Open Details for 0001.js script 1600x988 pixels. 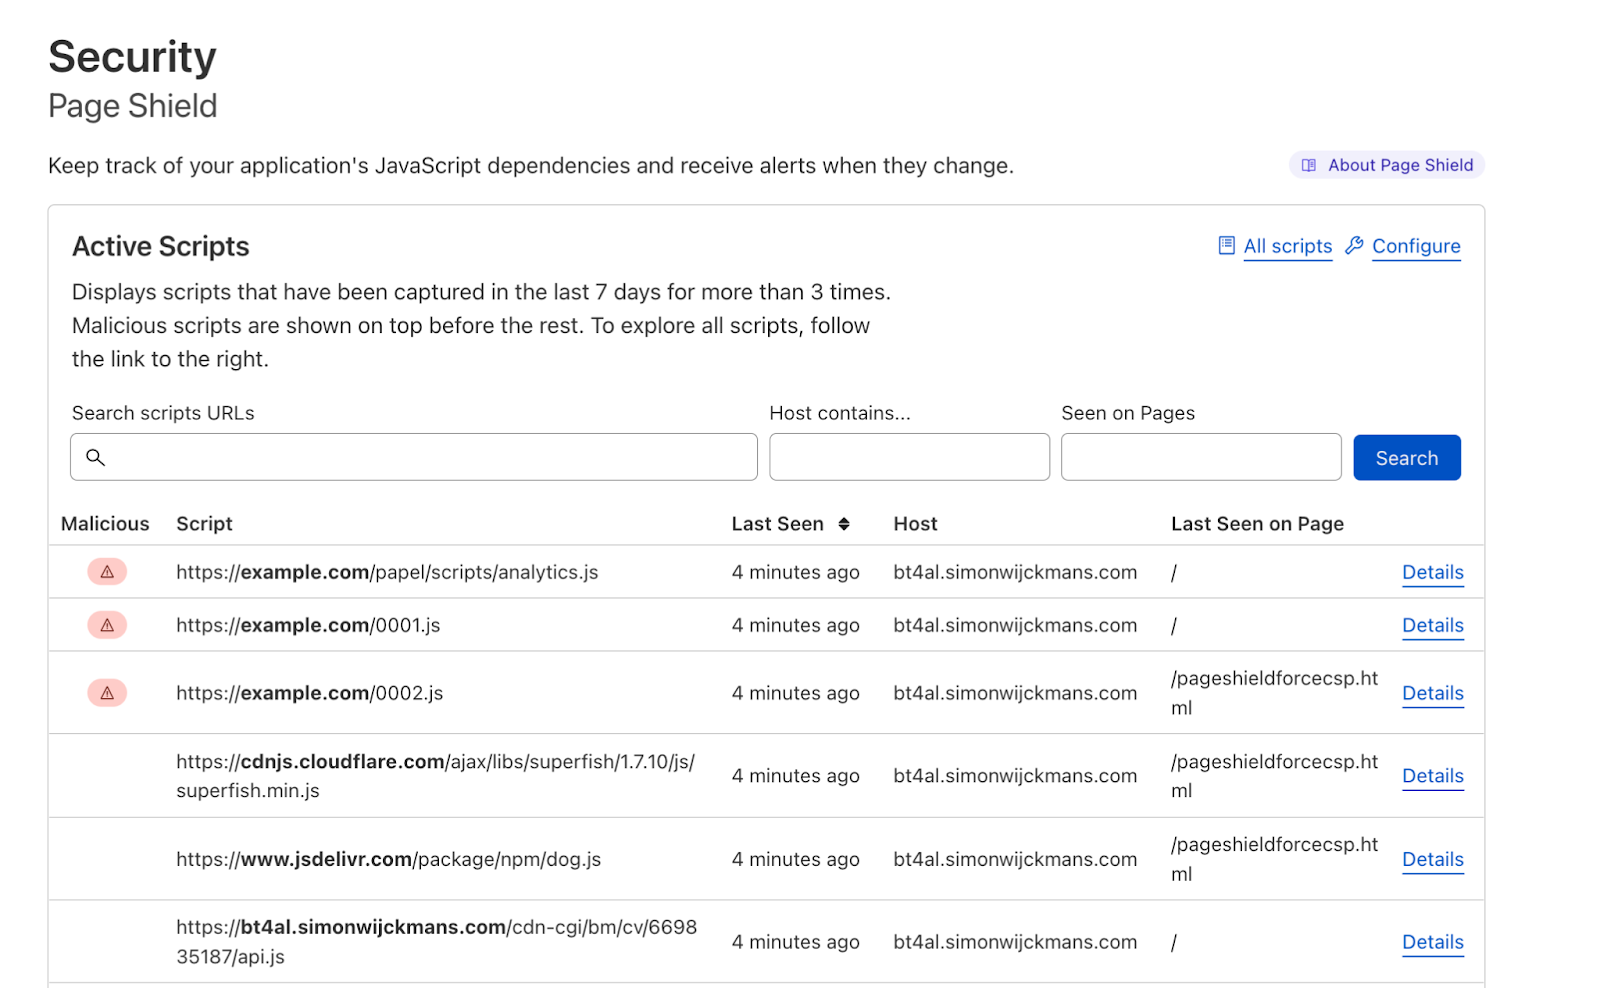pyautogui.click(x=1432, y=625)
